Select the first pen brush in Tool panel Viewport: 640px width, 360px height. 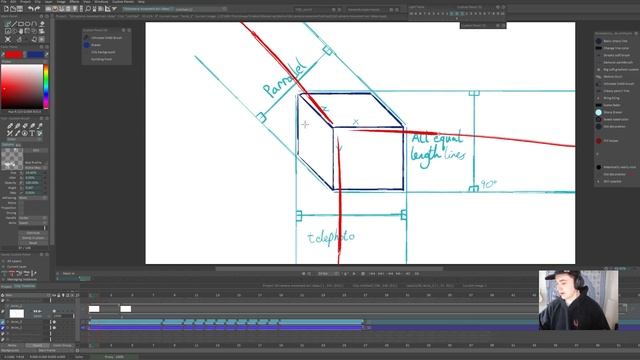[x=10, y=126]
